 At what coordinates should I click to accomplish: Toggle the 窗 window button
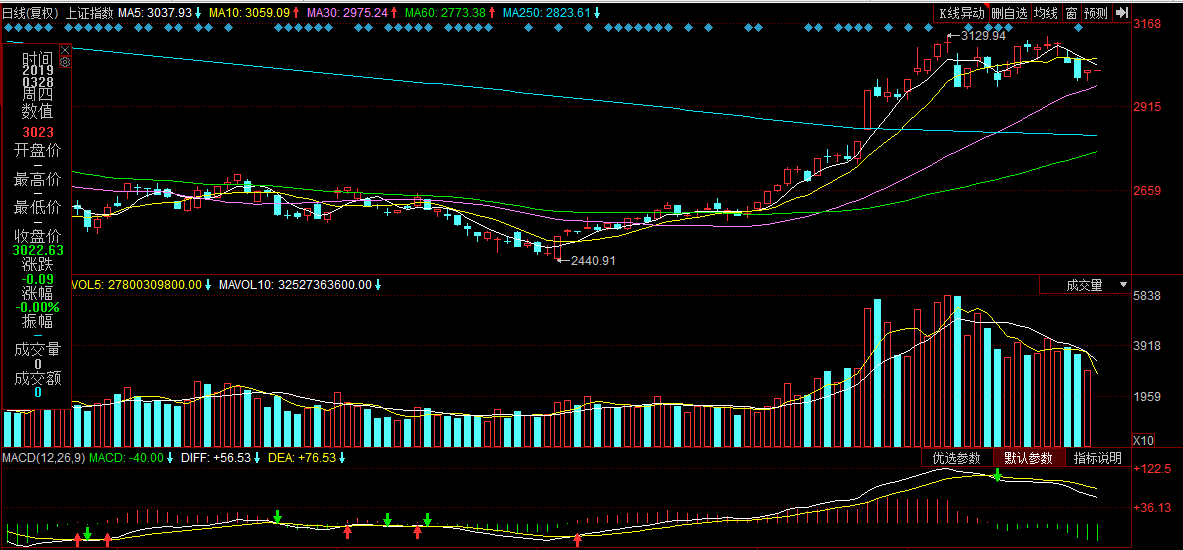1071,13
